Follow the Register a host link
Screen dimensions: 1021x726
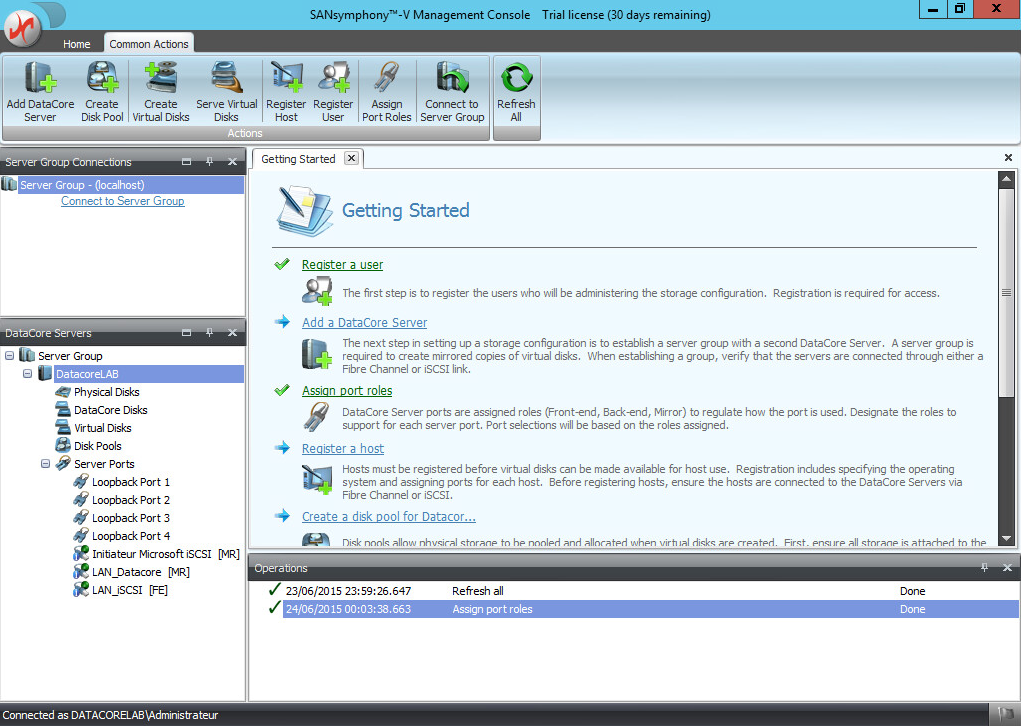(343, 449)
